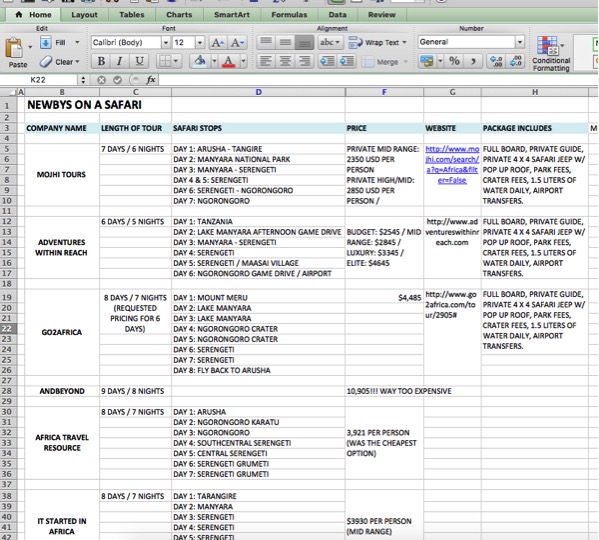Apply percent style number format

coord(454,61)
